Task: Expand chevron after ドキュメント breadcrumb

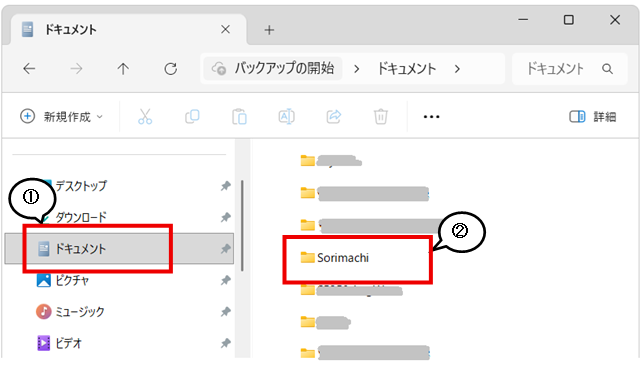Action: (x=457, y=69)
